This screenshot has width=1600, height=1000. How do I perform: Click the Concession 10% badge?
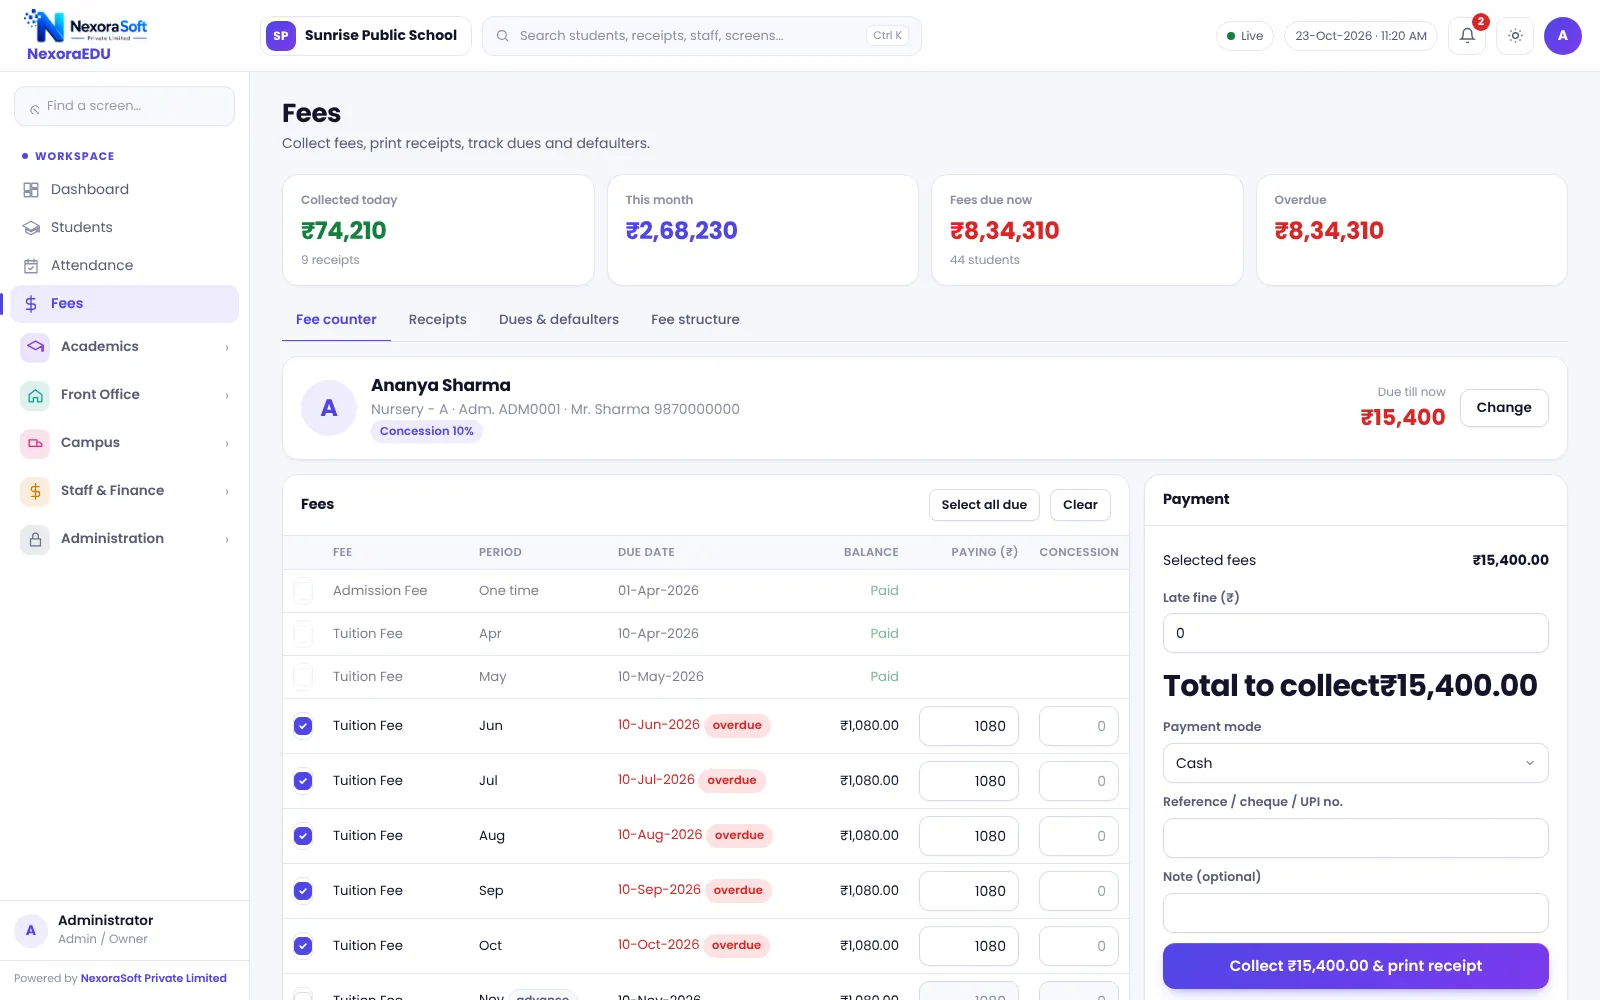(x=427, y=432)
